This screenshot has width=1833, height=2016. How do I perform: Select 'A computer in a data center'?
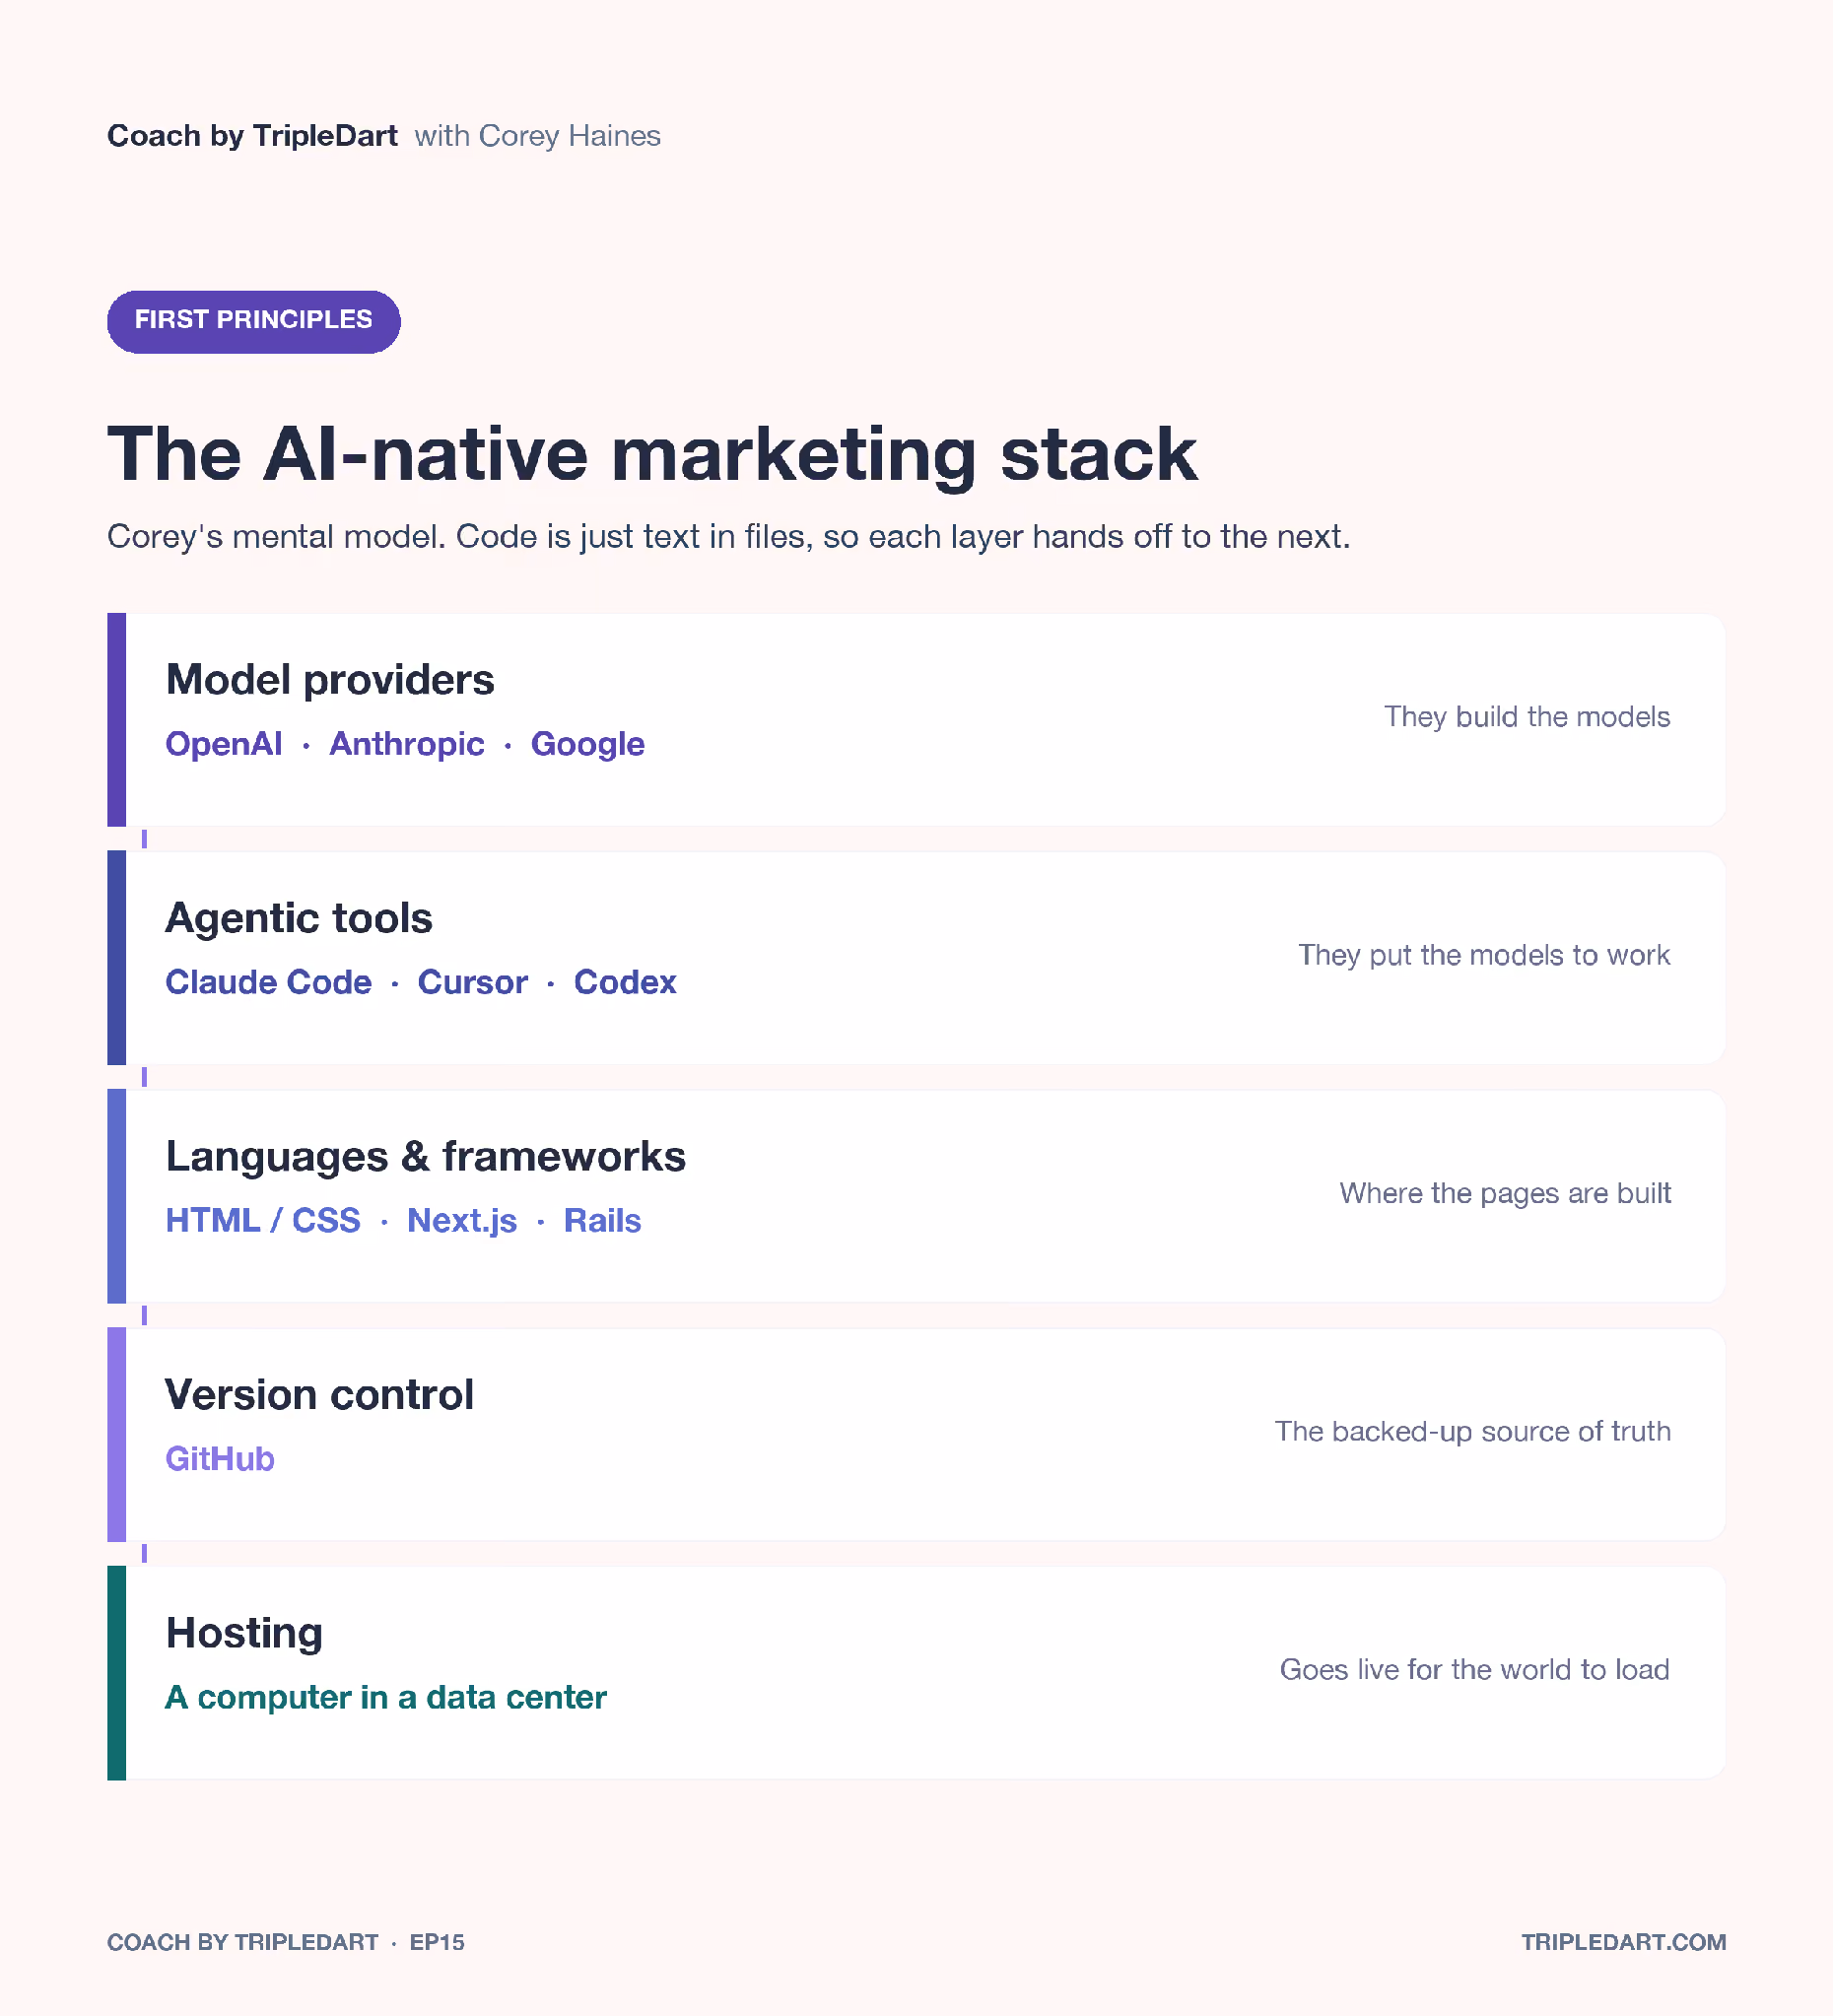click(x=385, y=1696)
